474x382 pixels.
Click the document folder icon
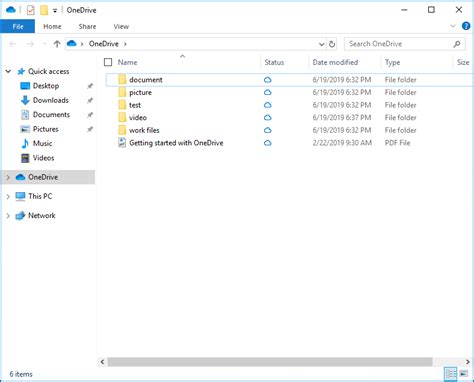122,79
